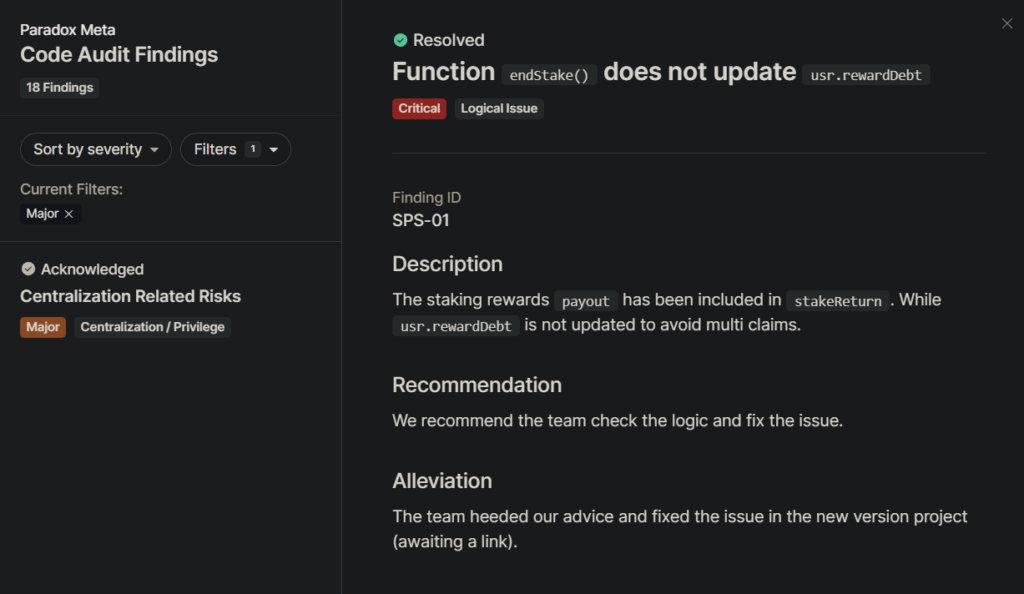Screen dimensions: 1024x594
Task: Click the usr.rewardDebt code in the title
Action: [x=866, y=75]
